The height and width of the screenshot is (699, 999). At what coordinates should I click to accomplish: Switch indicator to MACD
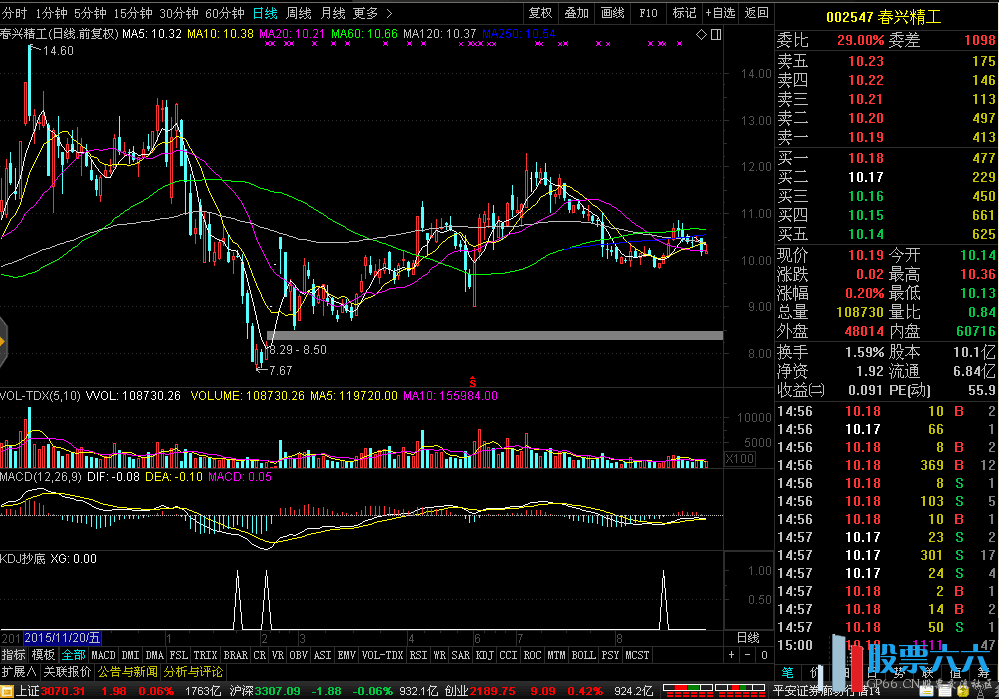point(103,655)
